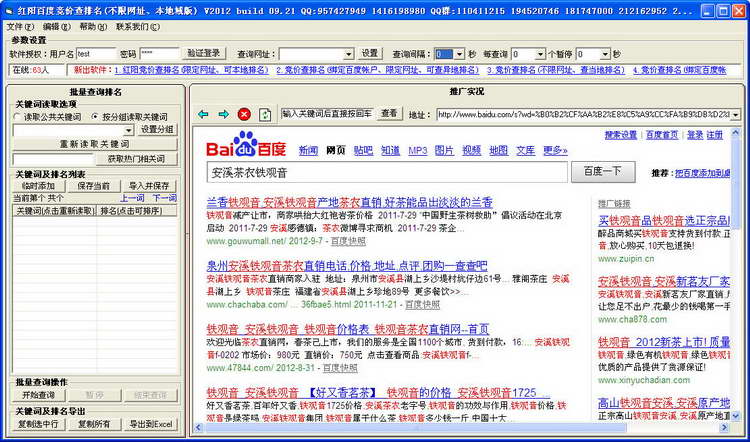Click the 更多» link
Screen dimensions: 750x442
click(555, 150)
